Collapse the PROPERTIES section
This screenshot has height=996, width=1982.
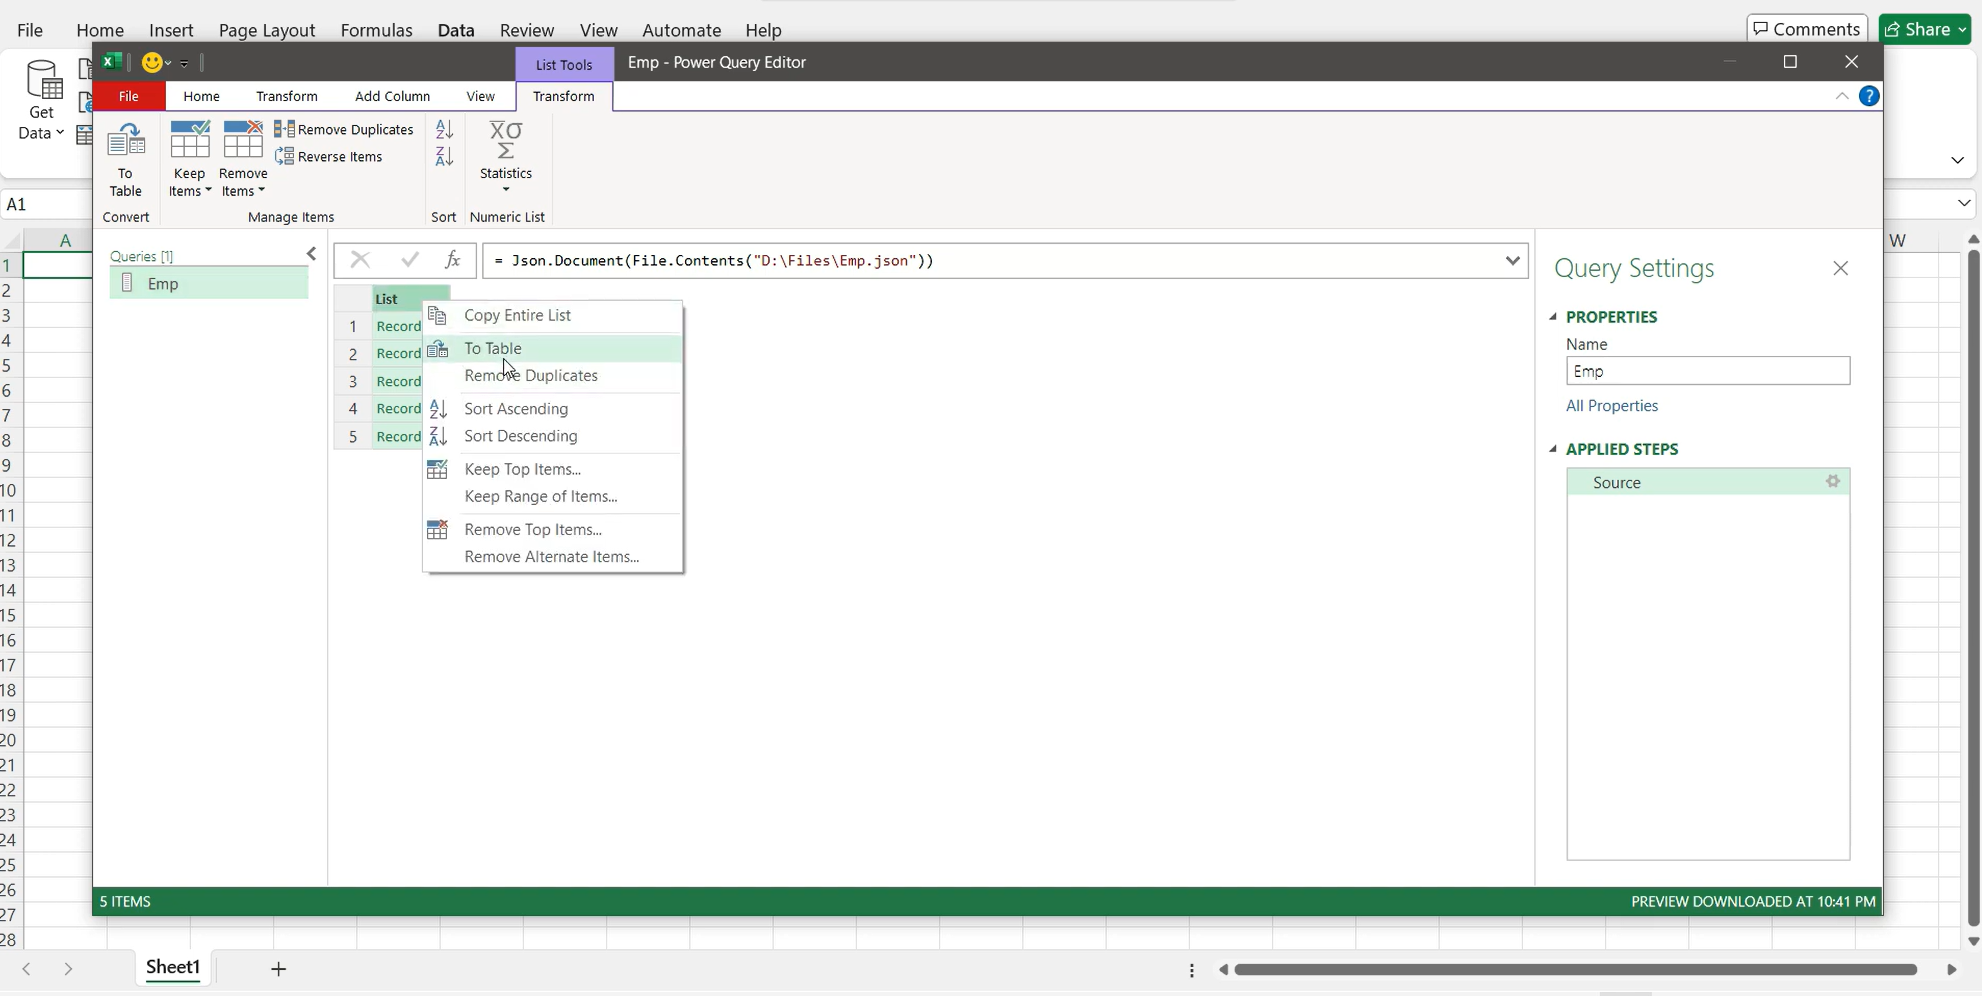pos(1553,317)
